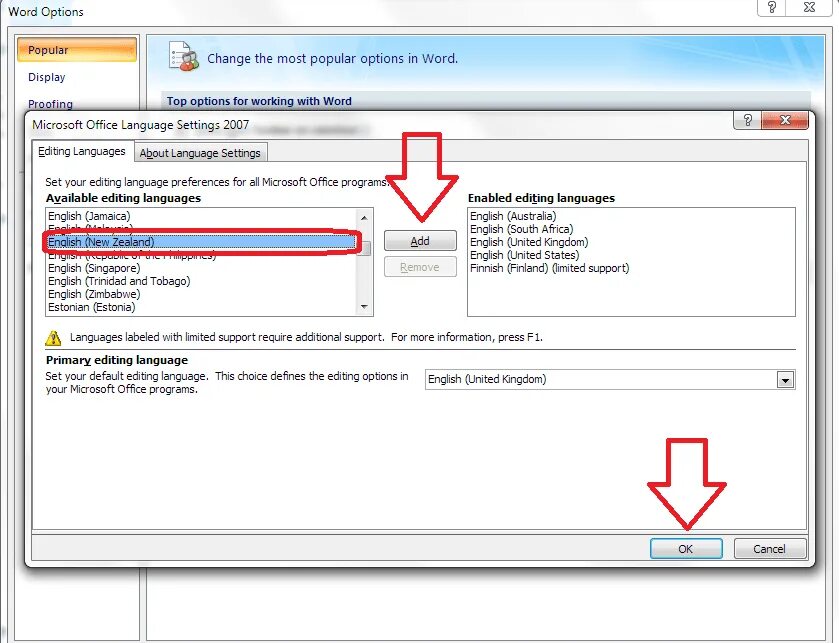839x643 pixels.
Task: Click the Add language button
Action: pos(420,241)
